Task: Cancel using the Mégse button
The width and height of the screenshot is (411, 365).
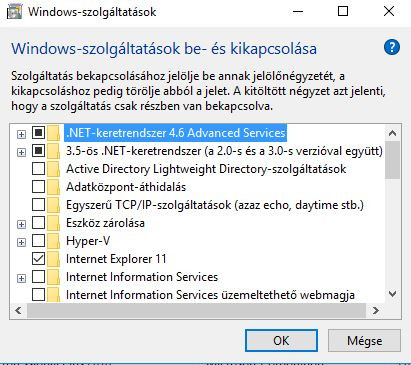Action: 364,341
